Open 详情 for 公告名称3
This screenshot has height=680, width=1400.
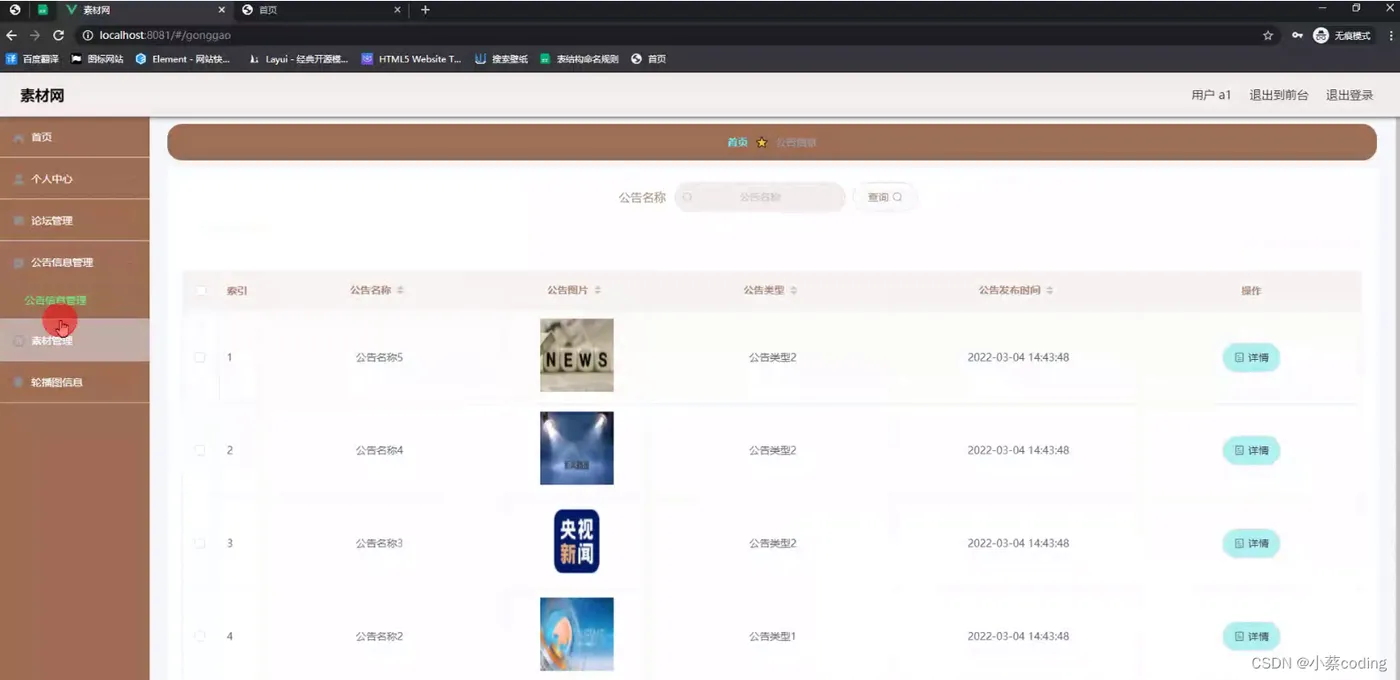[1251, 543]
